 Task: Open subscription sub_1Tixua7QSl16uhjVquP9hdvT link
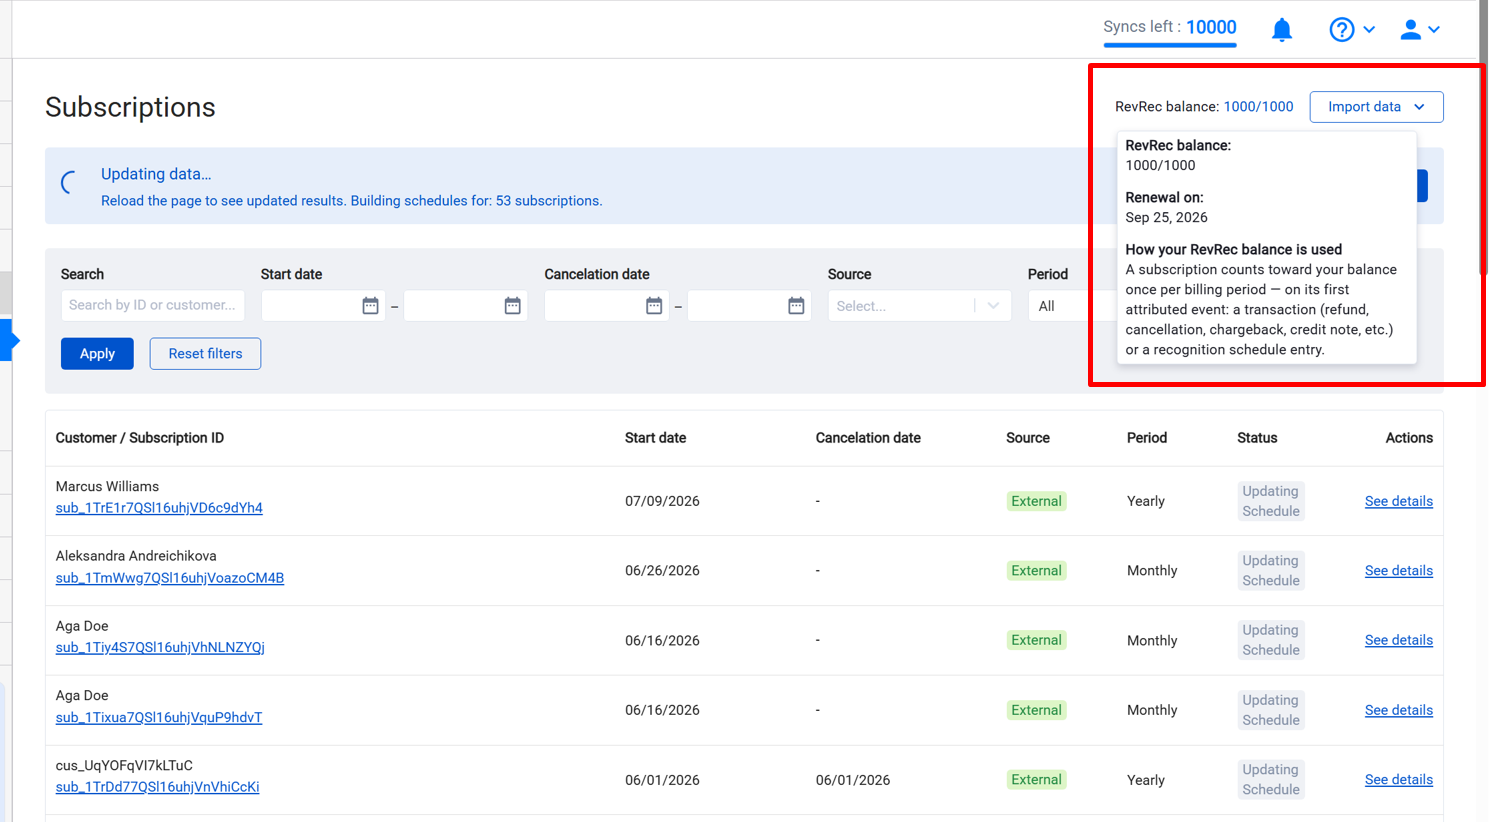click(x=159, y=717)
